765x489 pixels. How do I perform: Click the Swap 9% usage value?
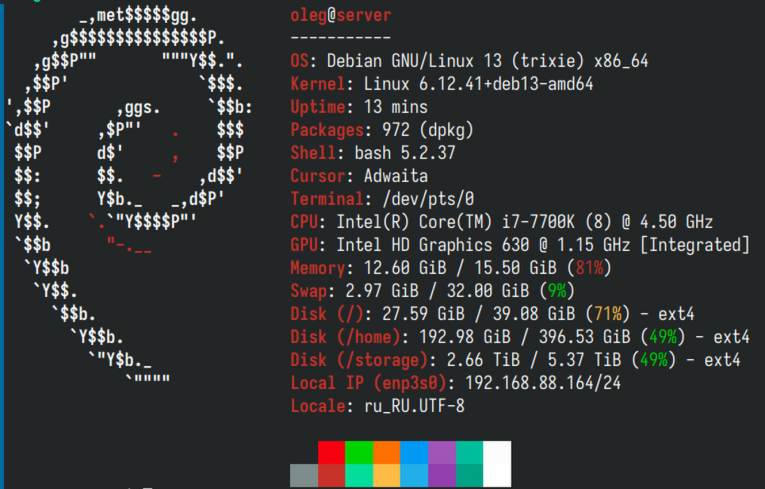click(x=557, y=291)
